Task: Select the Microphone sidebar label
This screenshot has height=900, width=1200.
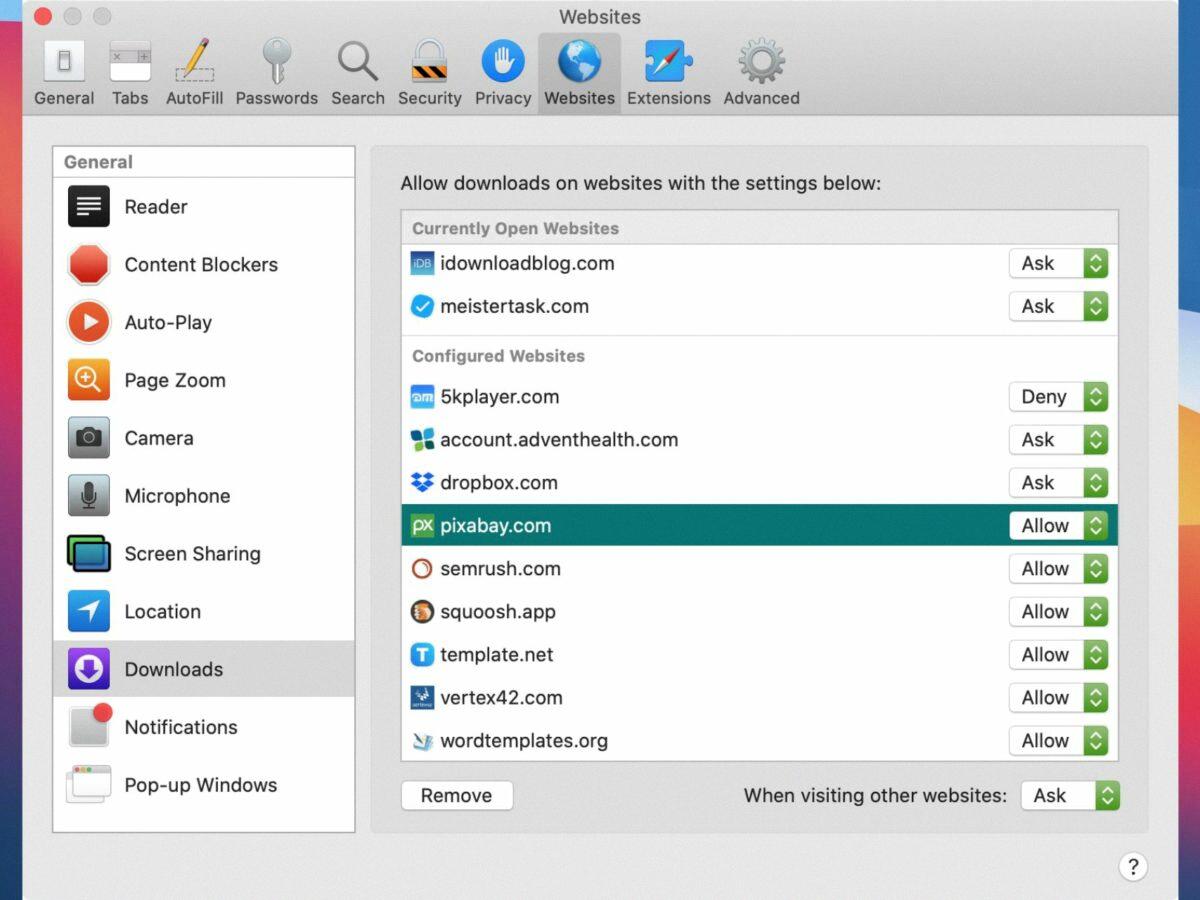Action: click(x=177, y=496)
